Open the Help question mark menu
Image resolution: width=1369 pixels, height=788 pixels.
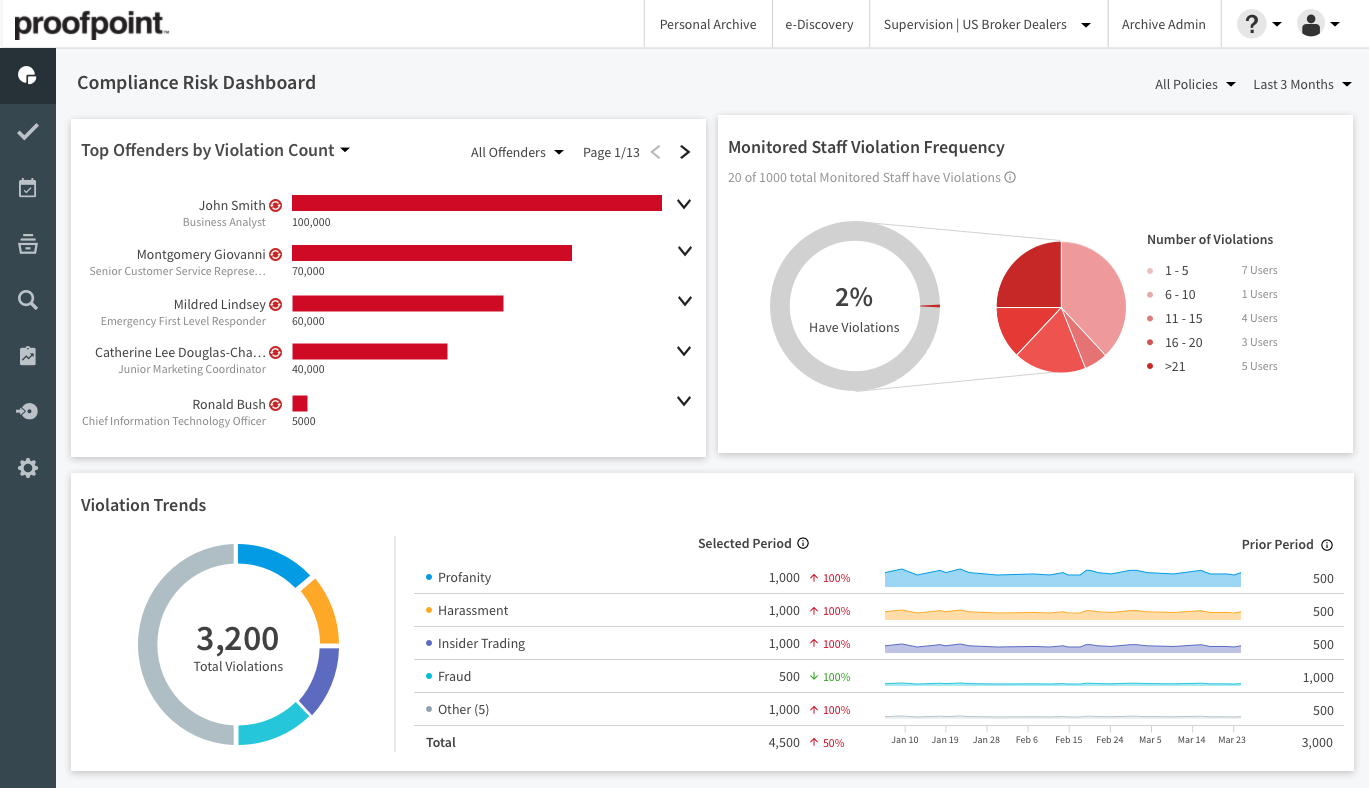point(1253,23)
